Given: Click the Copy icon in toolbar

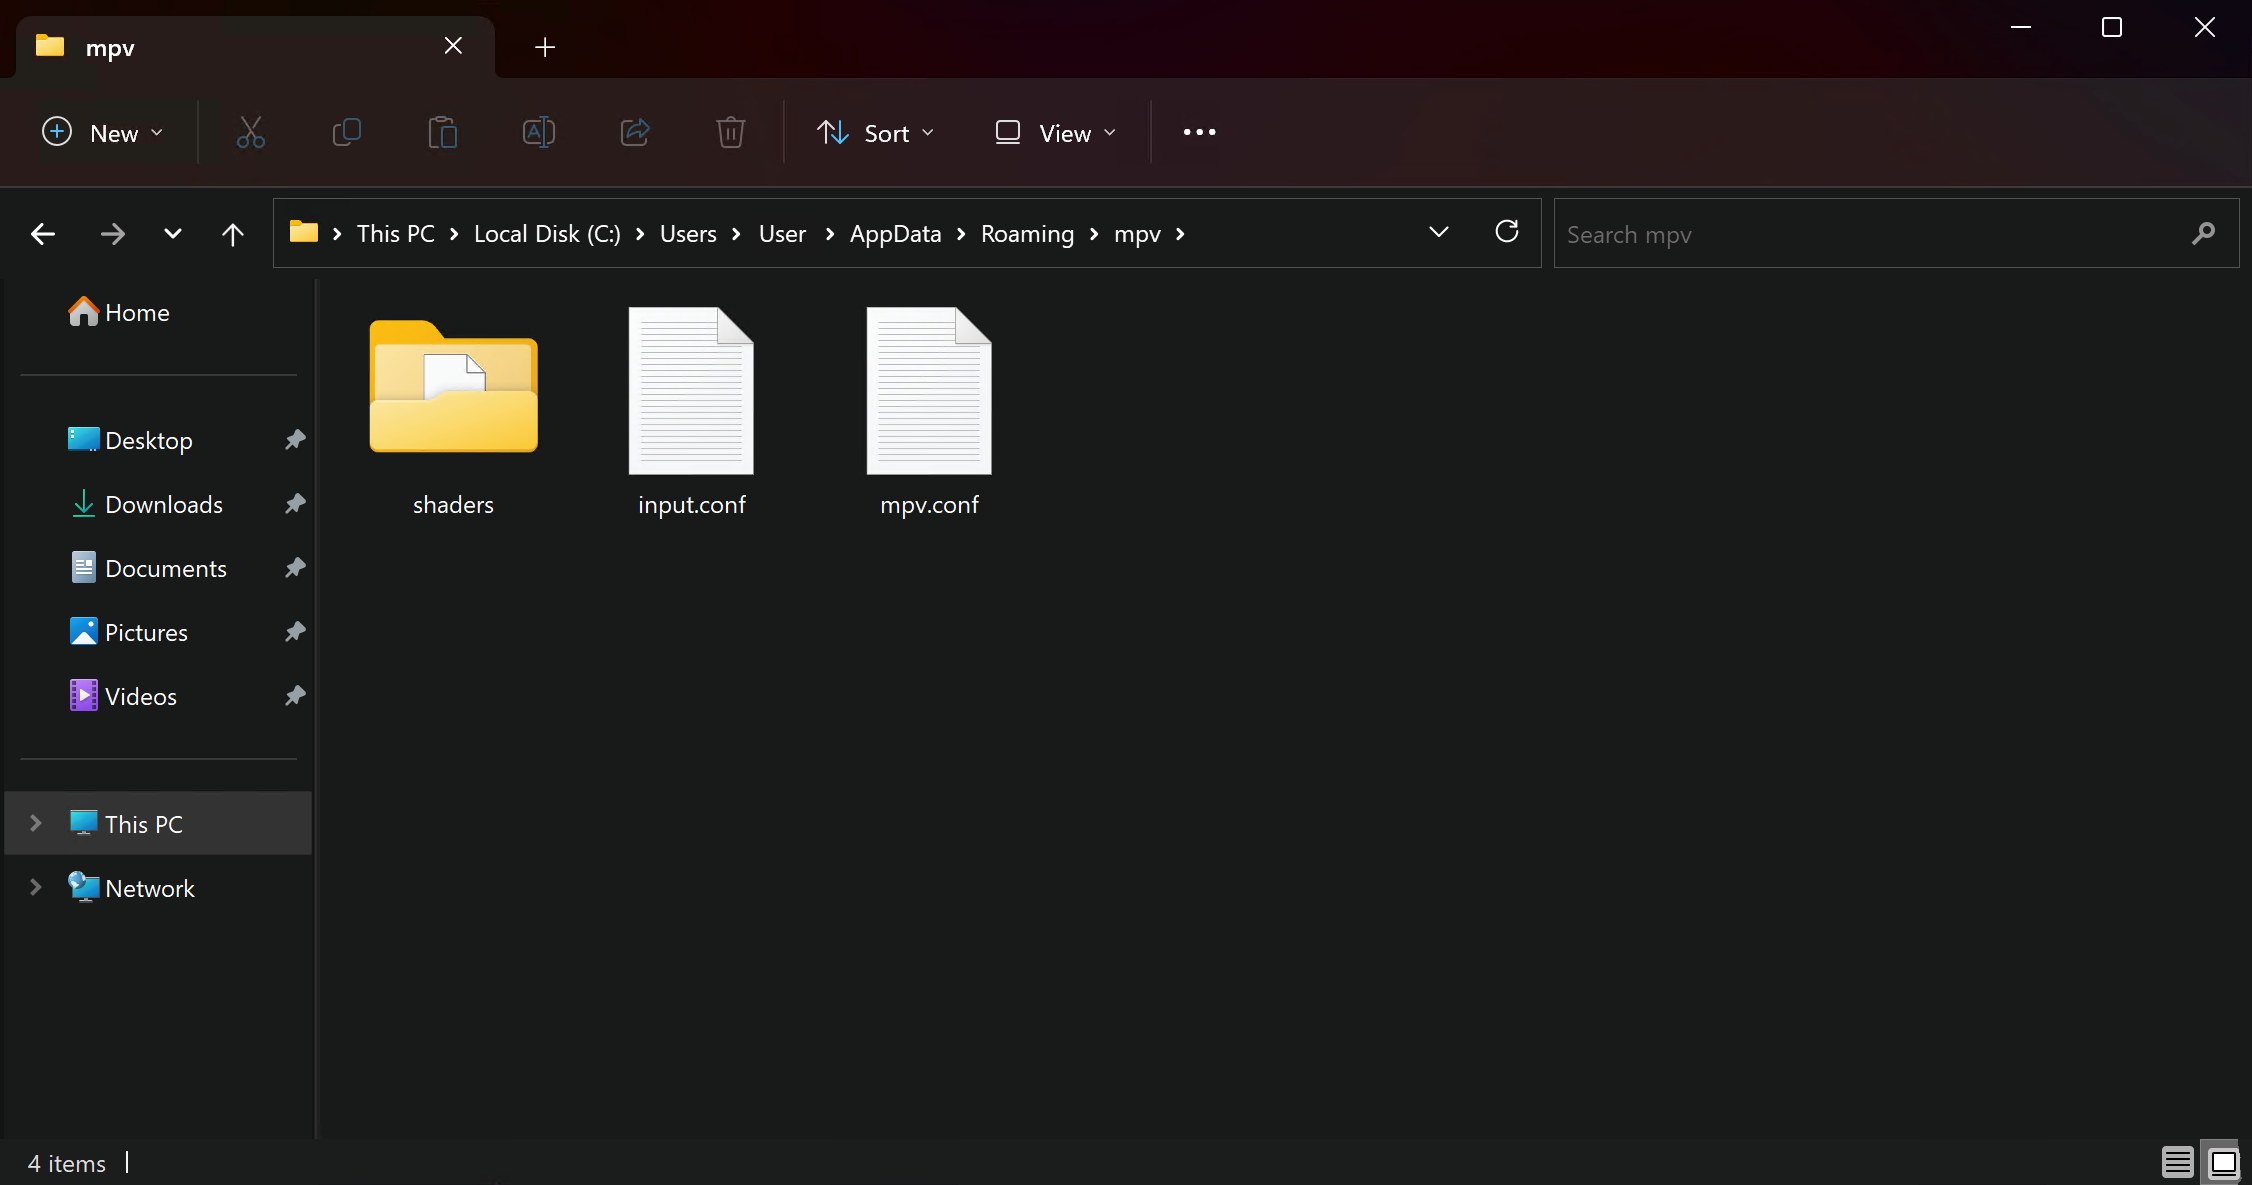Looking at the screenshot, I should [346, 132].
